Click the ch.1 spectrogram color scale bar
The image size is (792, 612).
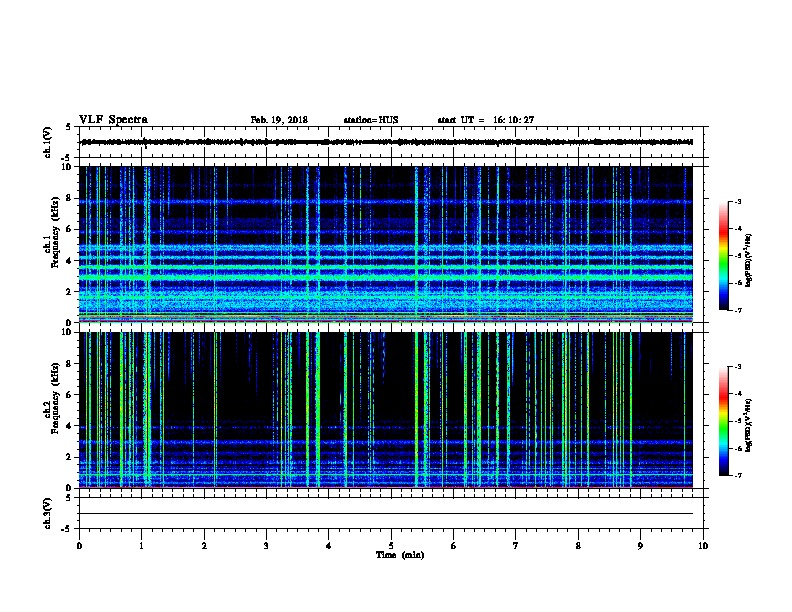(723, 256)
